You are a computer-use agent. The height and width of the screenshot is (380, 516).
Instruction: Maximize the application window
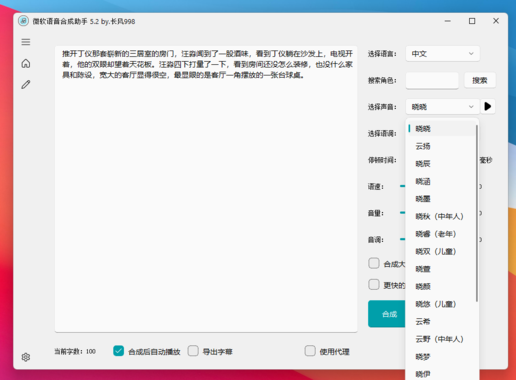click(472, 21)
